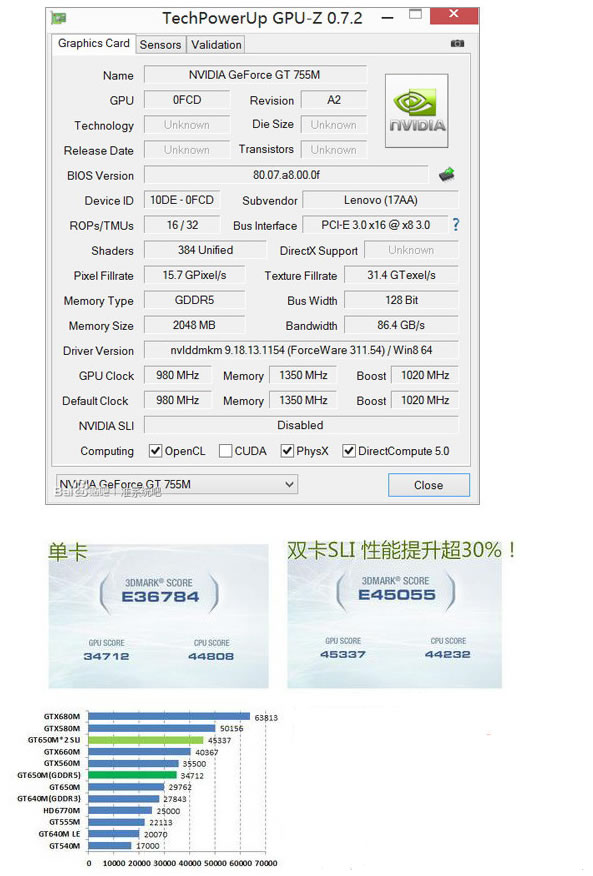The width and height of the screenshot is (593, 876).
Task: Close GPU-Z with the red X
Action: tap(454, 15)
